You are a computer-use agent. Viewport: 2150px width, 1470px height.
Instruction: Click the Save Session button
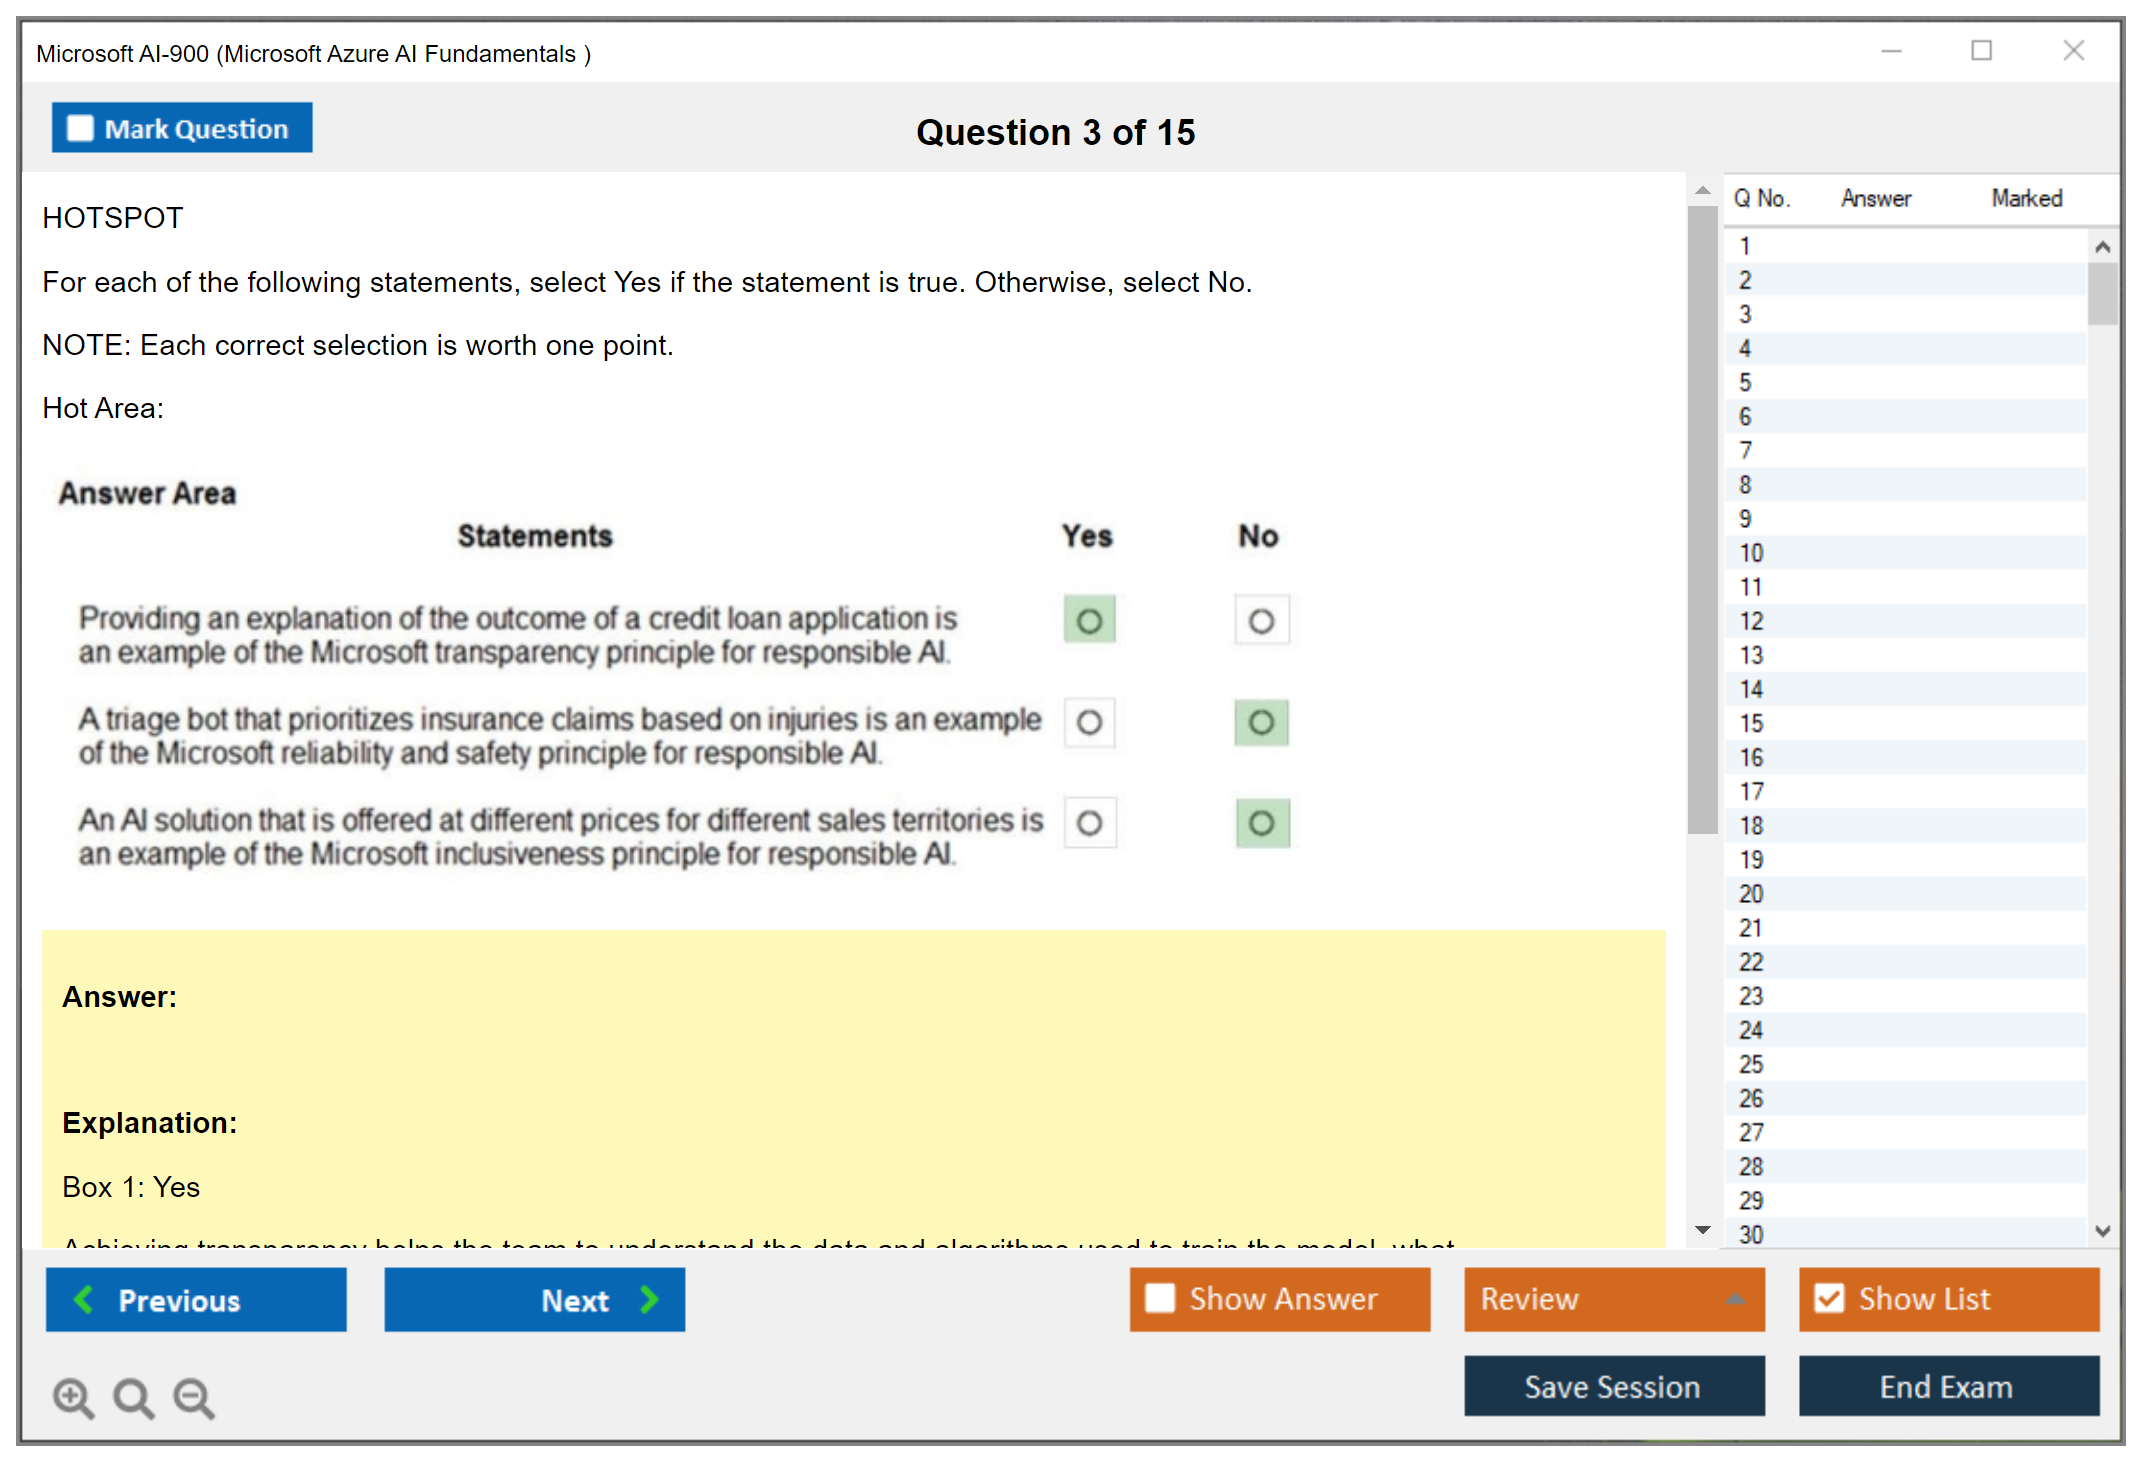[x=1613, y=1386]
